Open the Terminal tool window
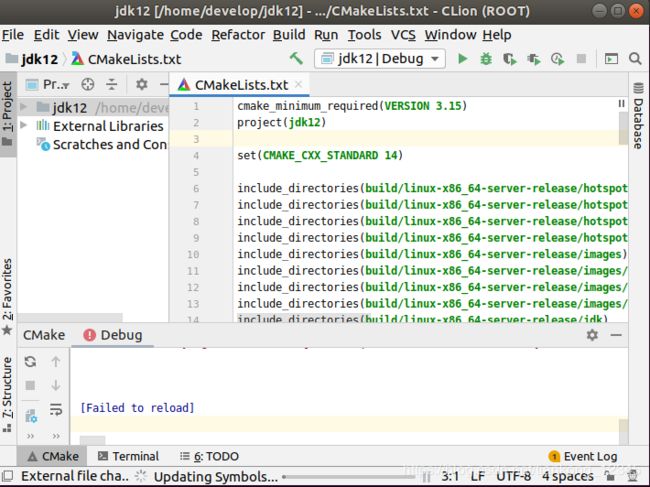This screenshot has height=487, width=650. click(128, 456)
